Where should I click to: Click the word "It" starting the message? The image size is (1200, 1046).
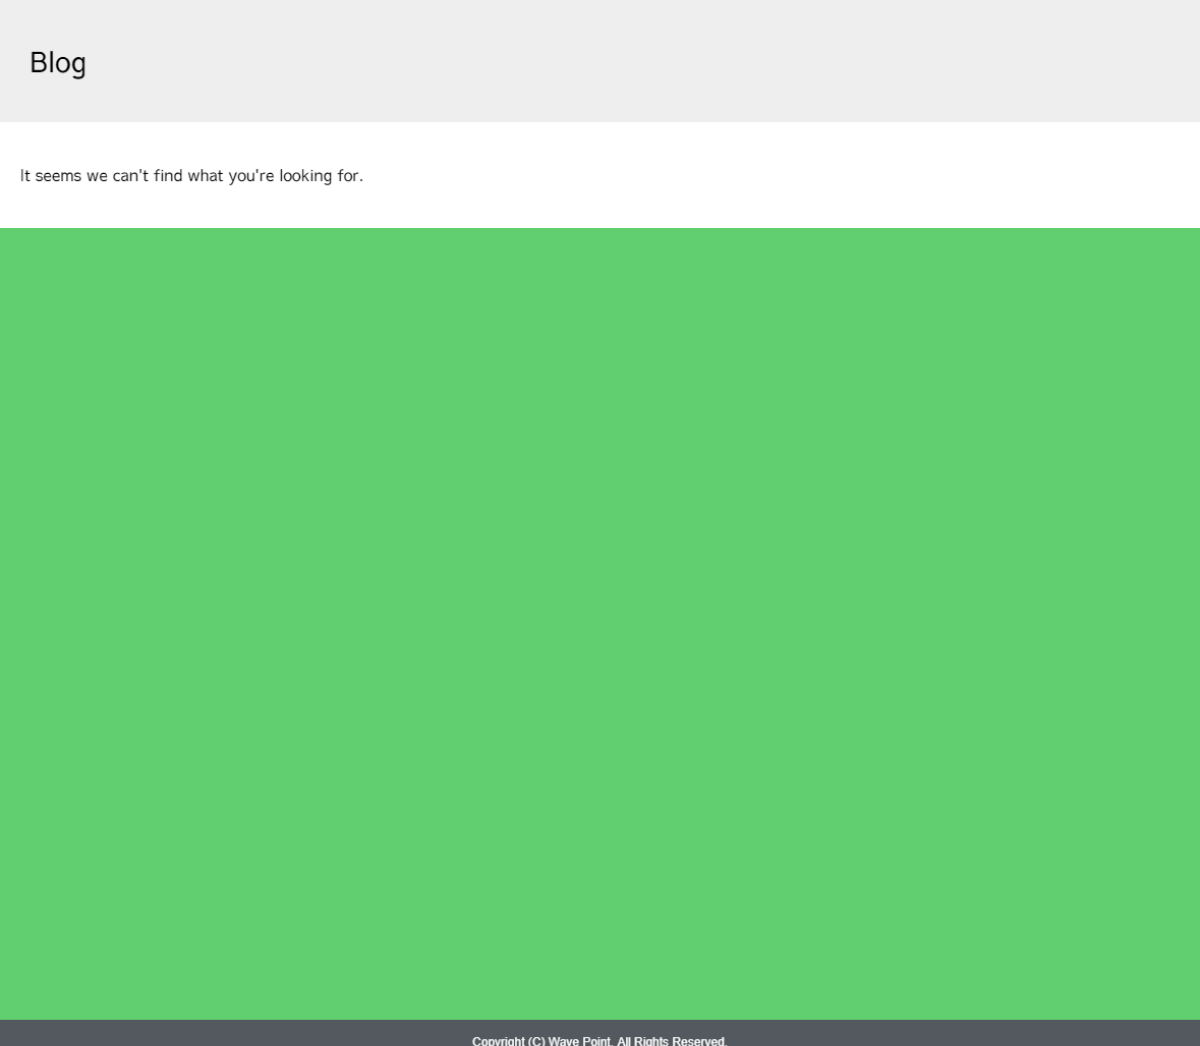[25, 176]
